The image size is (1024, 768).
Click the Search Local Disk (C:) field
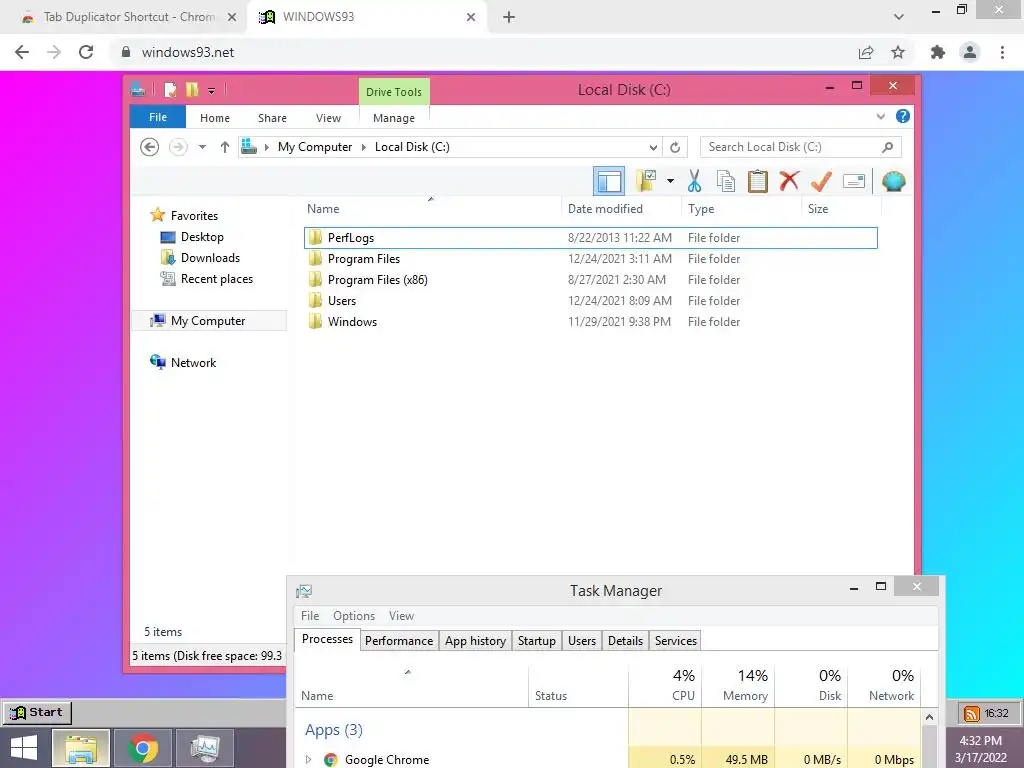pos(801,147)
